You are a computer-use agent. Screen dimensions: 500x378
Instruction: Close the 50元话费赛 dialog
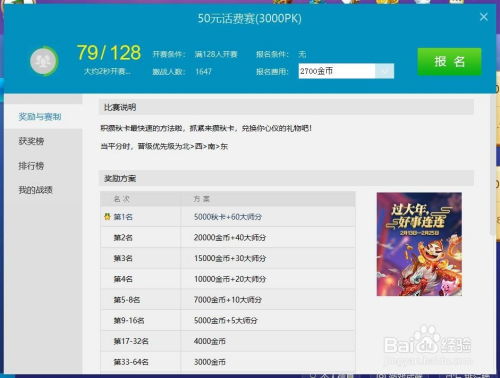pyautogui.click(x=484, y=17)
